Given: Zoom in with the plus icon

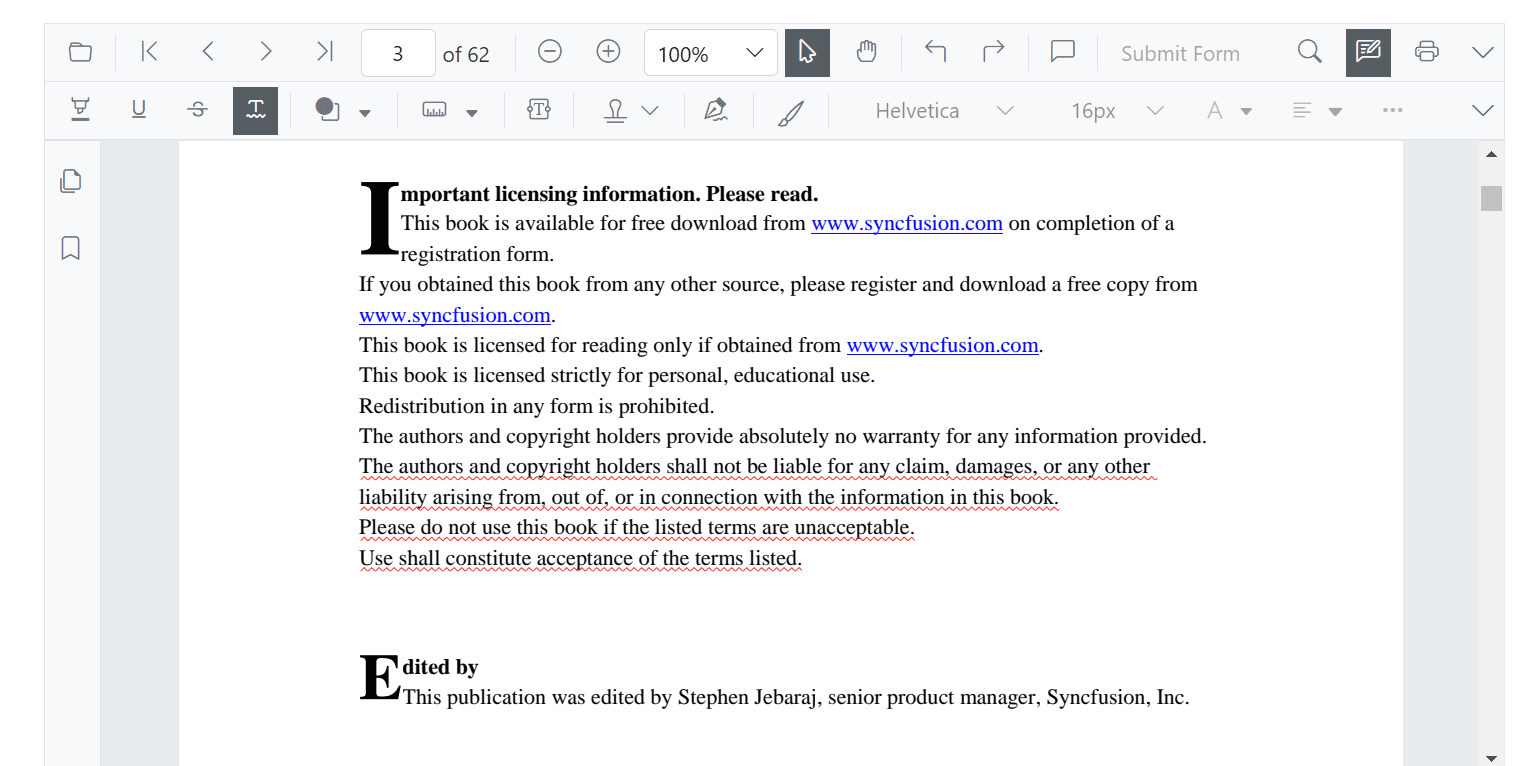Looking at the screenshot, I should (x=608, y=53).
